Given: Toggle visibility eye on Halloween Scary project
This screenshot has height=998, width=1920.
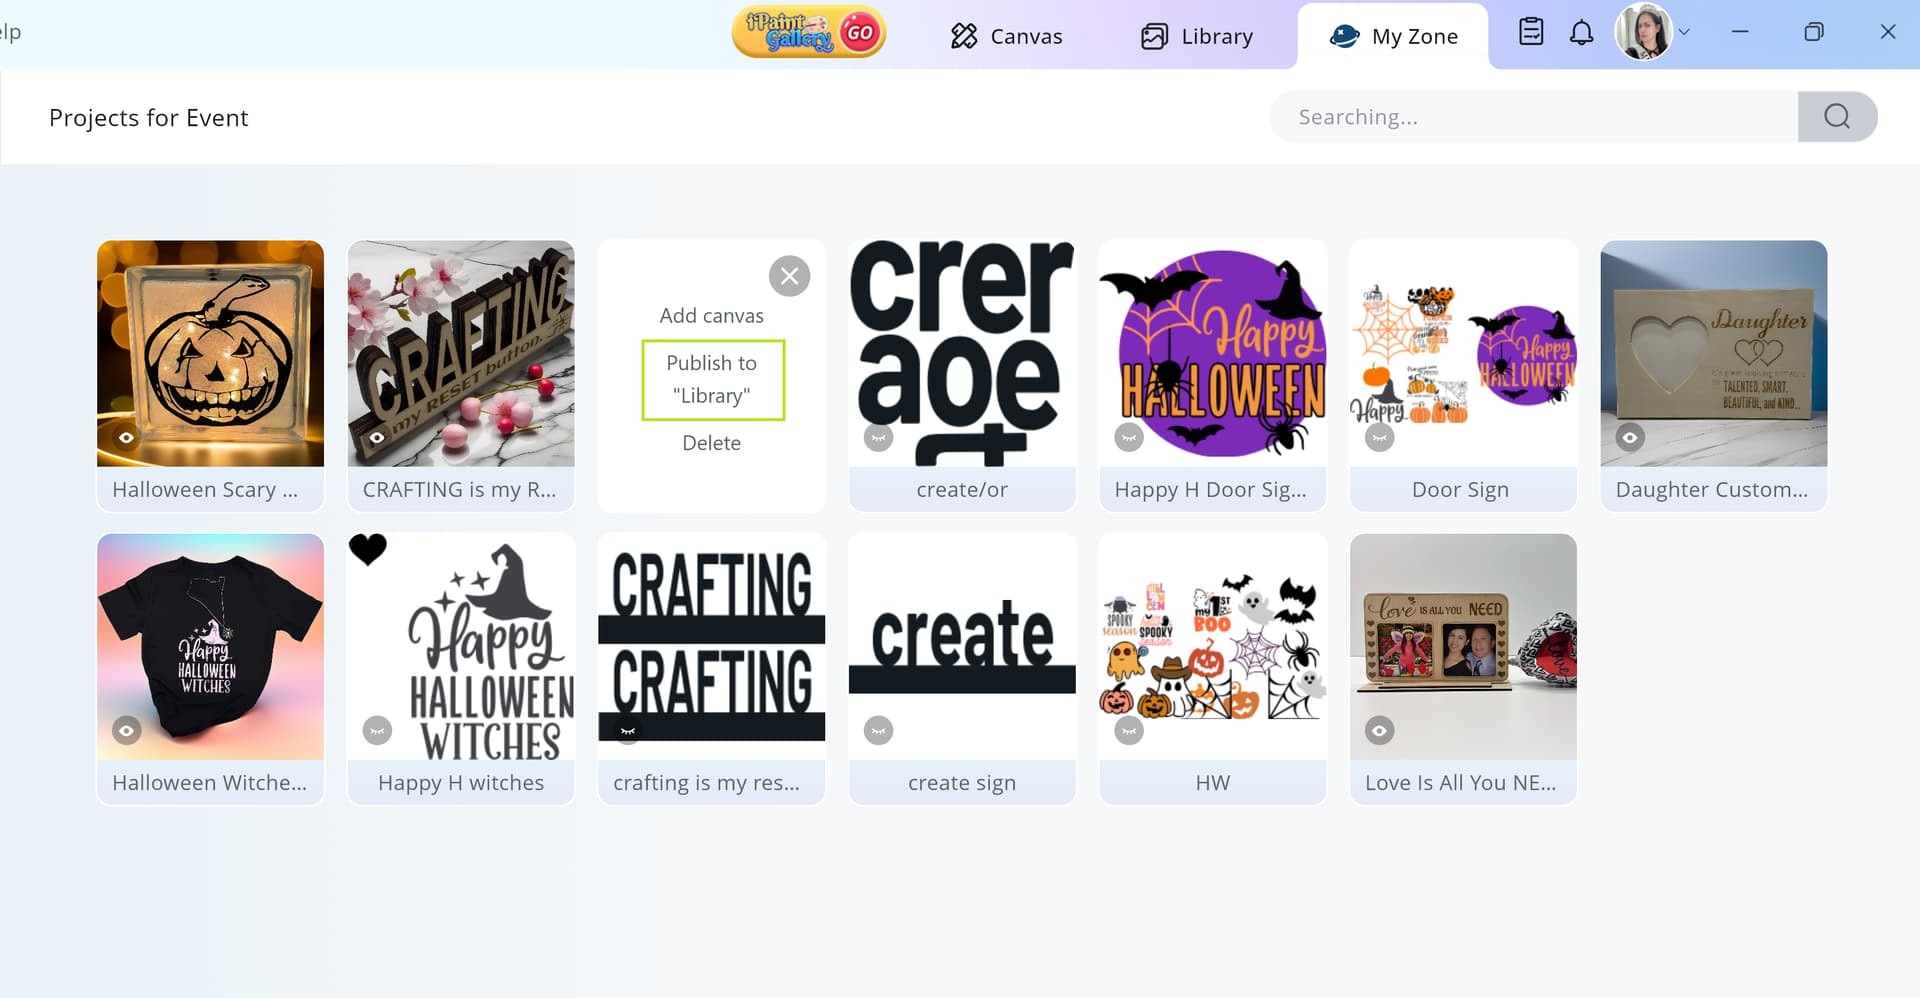Looking at the screenshot, I should pos(126,437).
